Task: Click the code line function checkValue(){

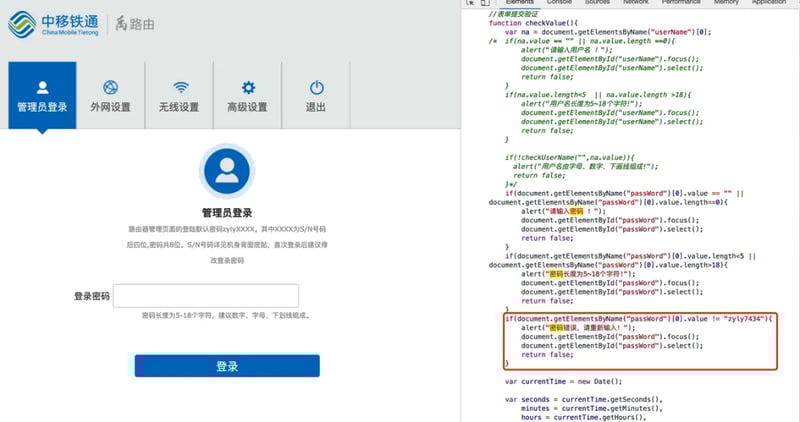Action: [533, 23]
